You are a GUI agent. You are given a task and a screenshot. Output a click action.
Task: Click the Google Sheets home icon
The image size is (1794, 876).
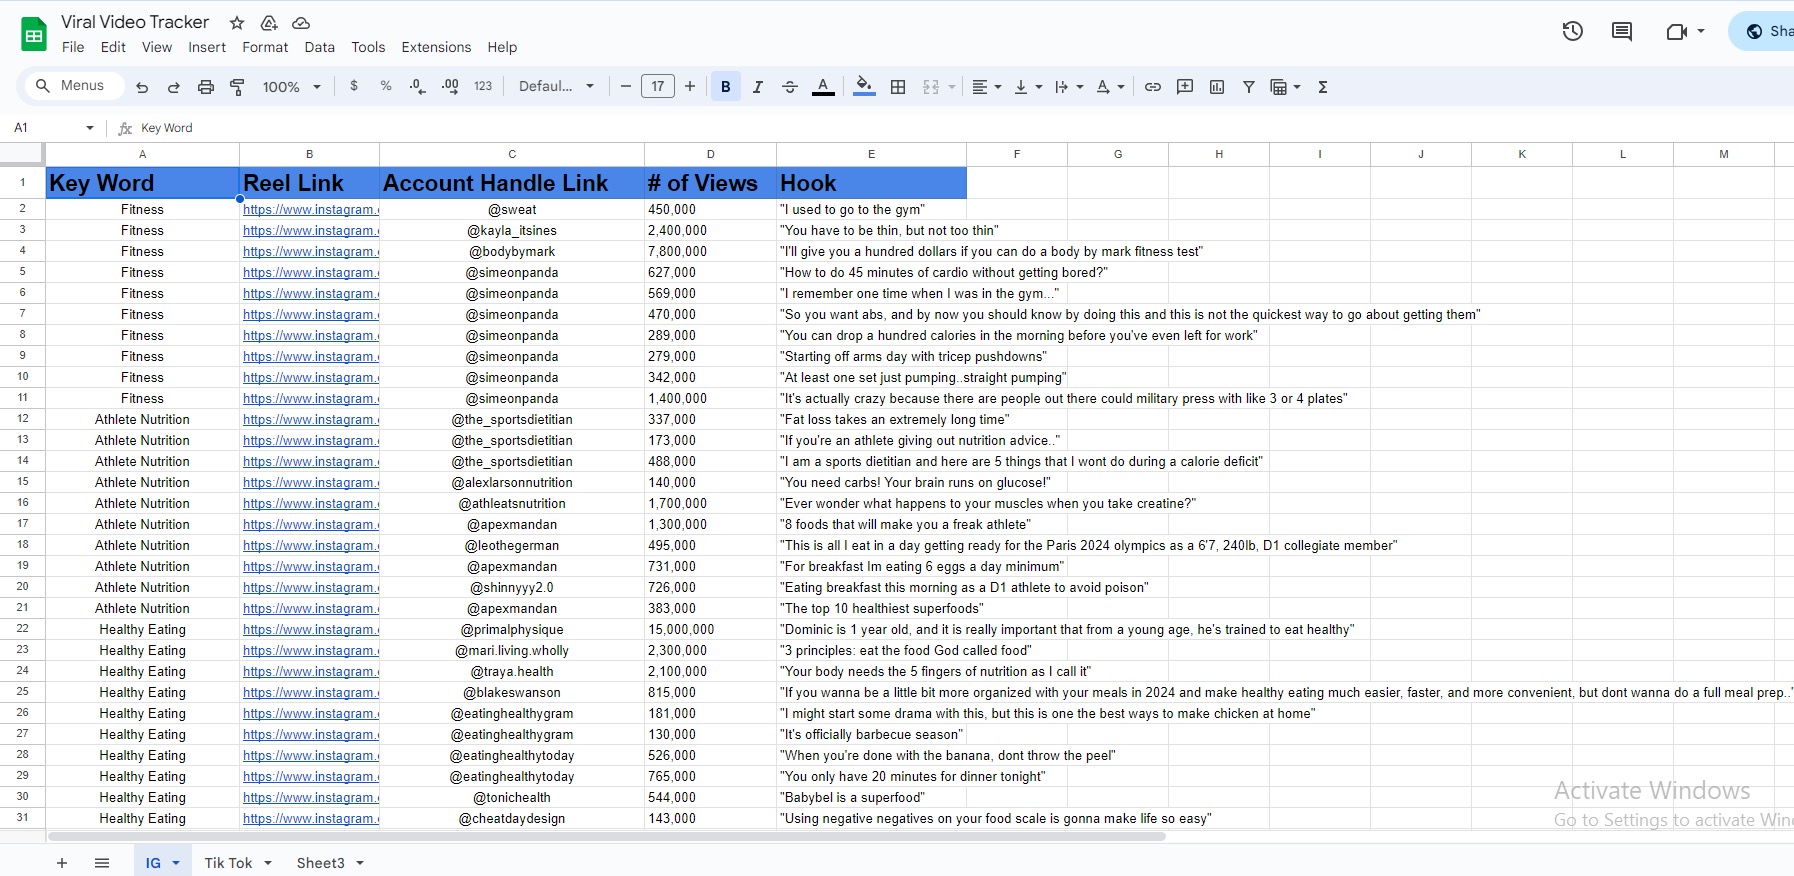pos(34,35)
